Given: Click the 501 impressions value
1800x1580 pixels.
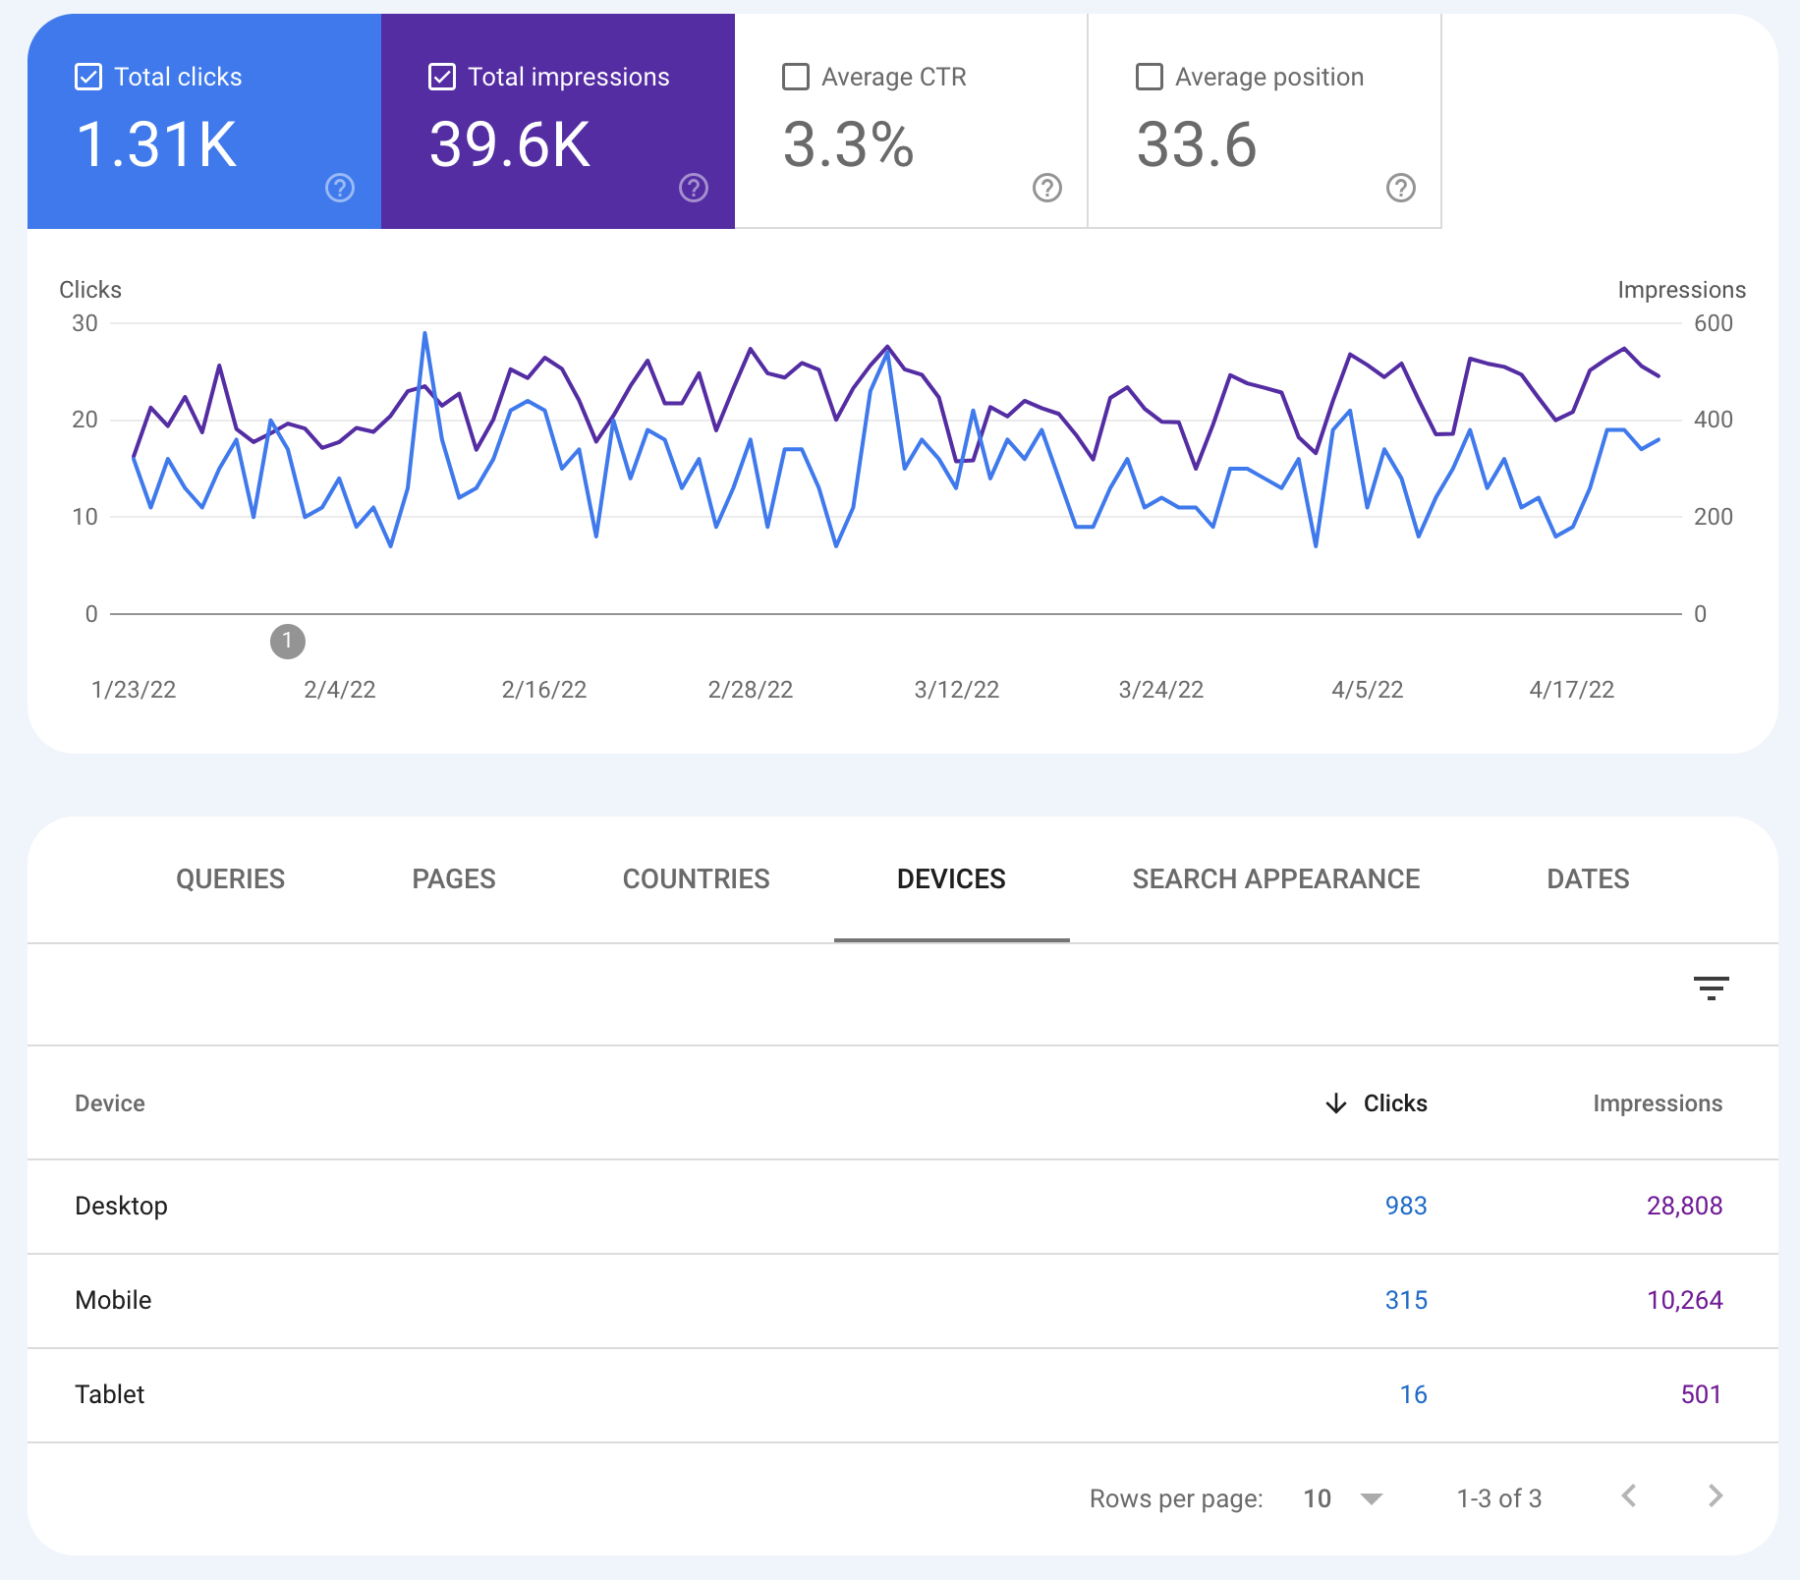Looking at the screenshot, I should click(1702, 1394).
